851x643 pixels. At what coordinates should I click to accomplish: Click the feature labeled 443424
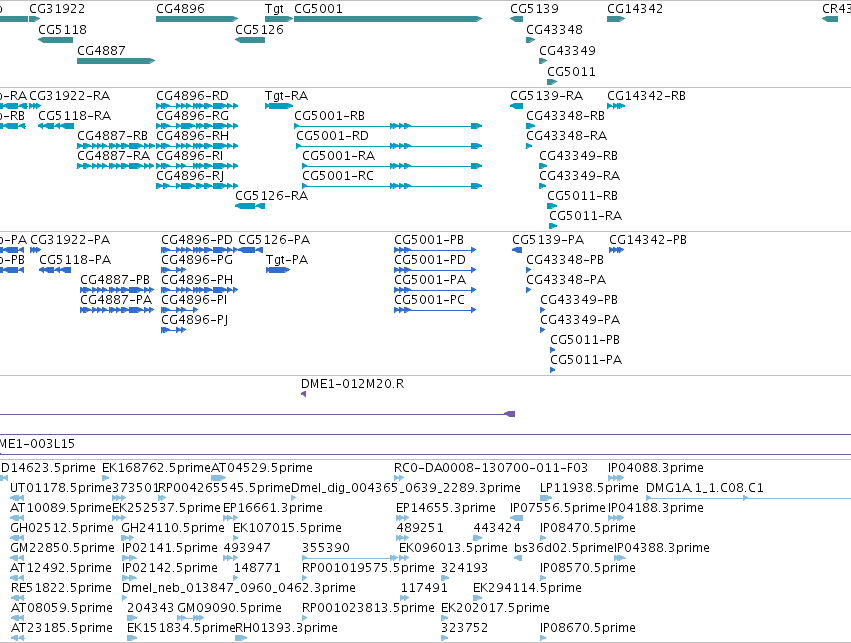point(497,528)
